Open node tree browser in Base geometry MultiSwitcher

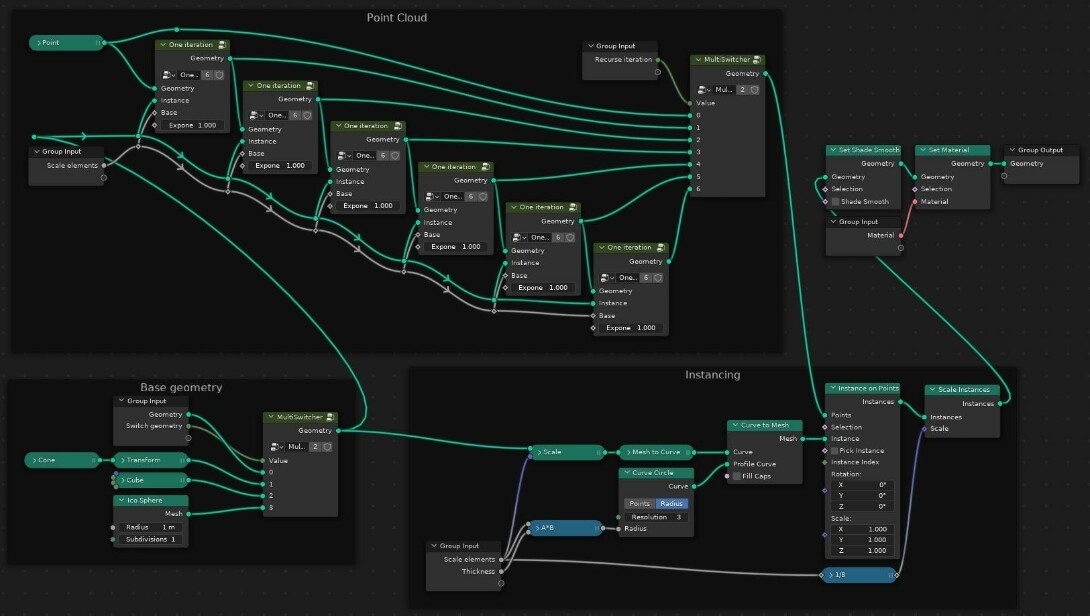click(x=277, y=446)
